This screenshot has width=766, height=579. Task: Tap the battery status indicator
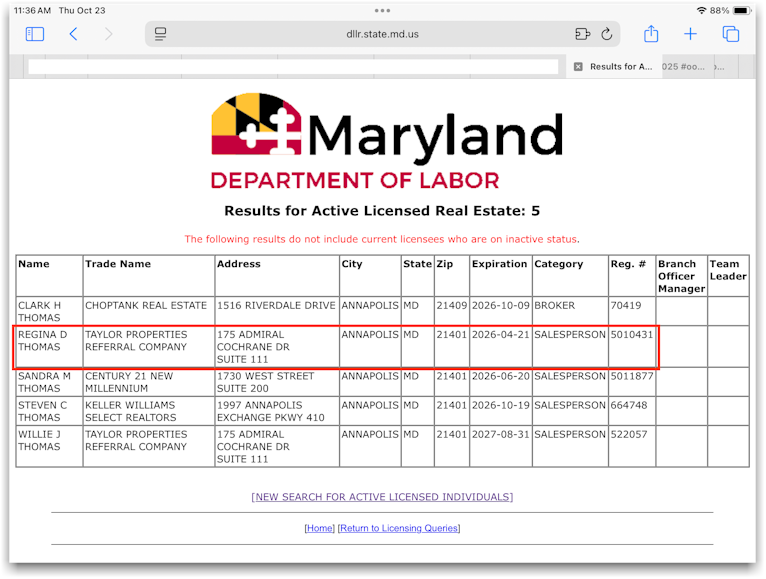(741, 10)
